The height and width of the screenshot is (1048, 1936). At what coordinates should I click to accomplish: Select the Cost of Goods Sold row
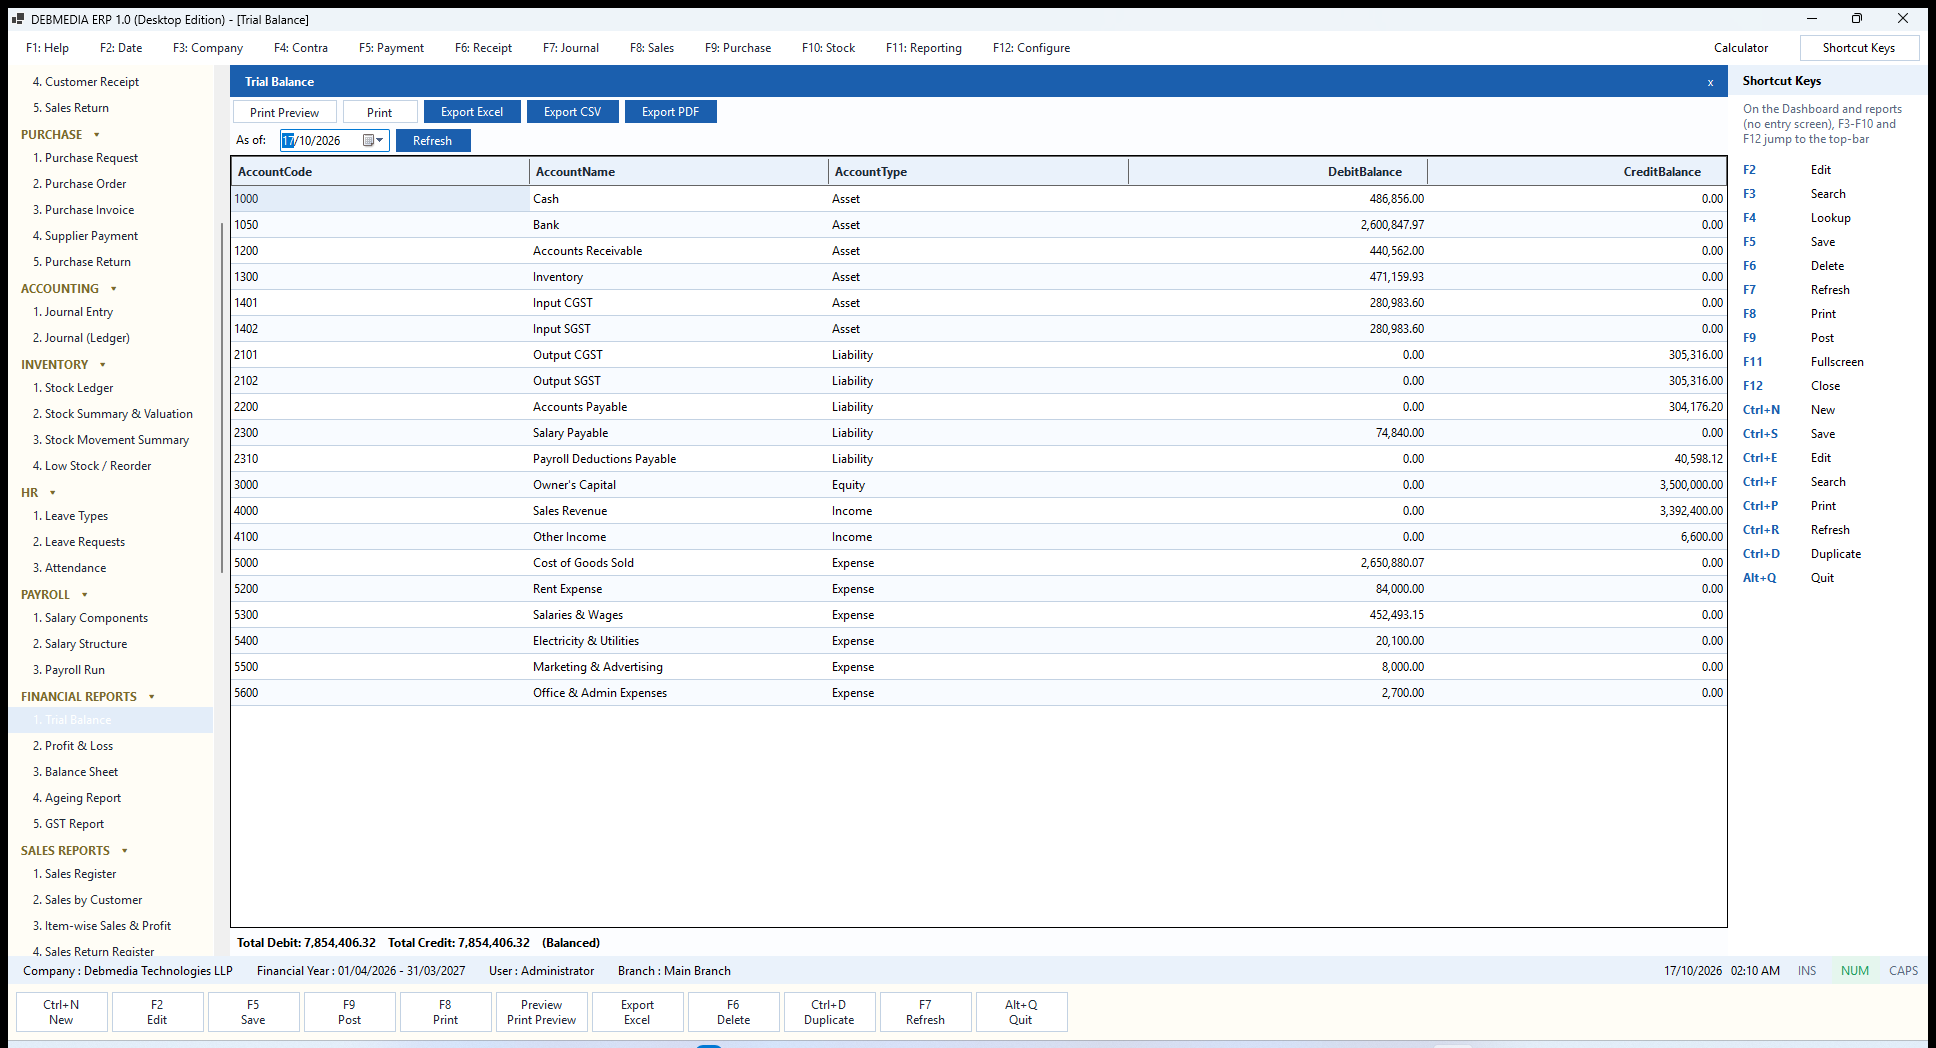point(978,563)
